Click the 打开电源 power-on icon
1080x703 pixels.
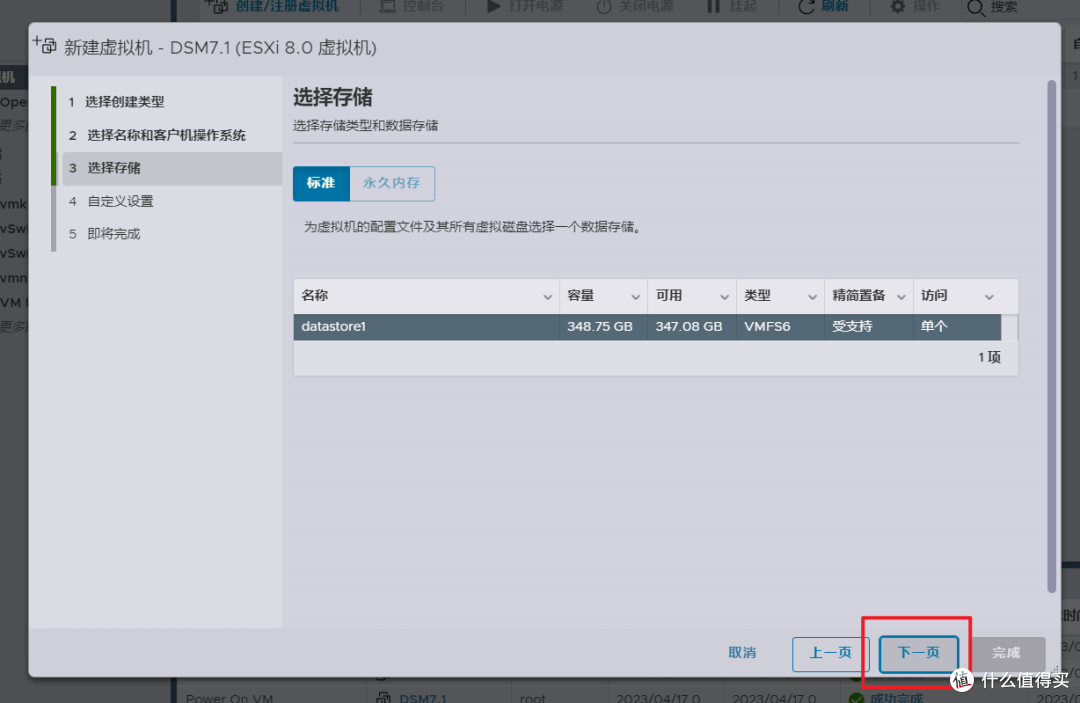coord(496,7)
